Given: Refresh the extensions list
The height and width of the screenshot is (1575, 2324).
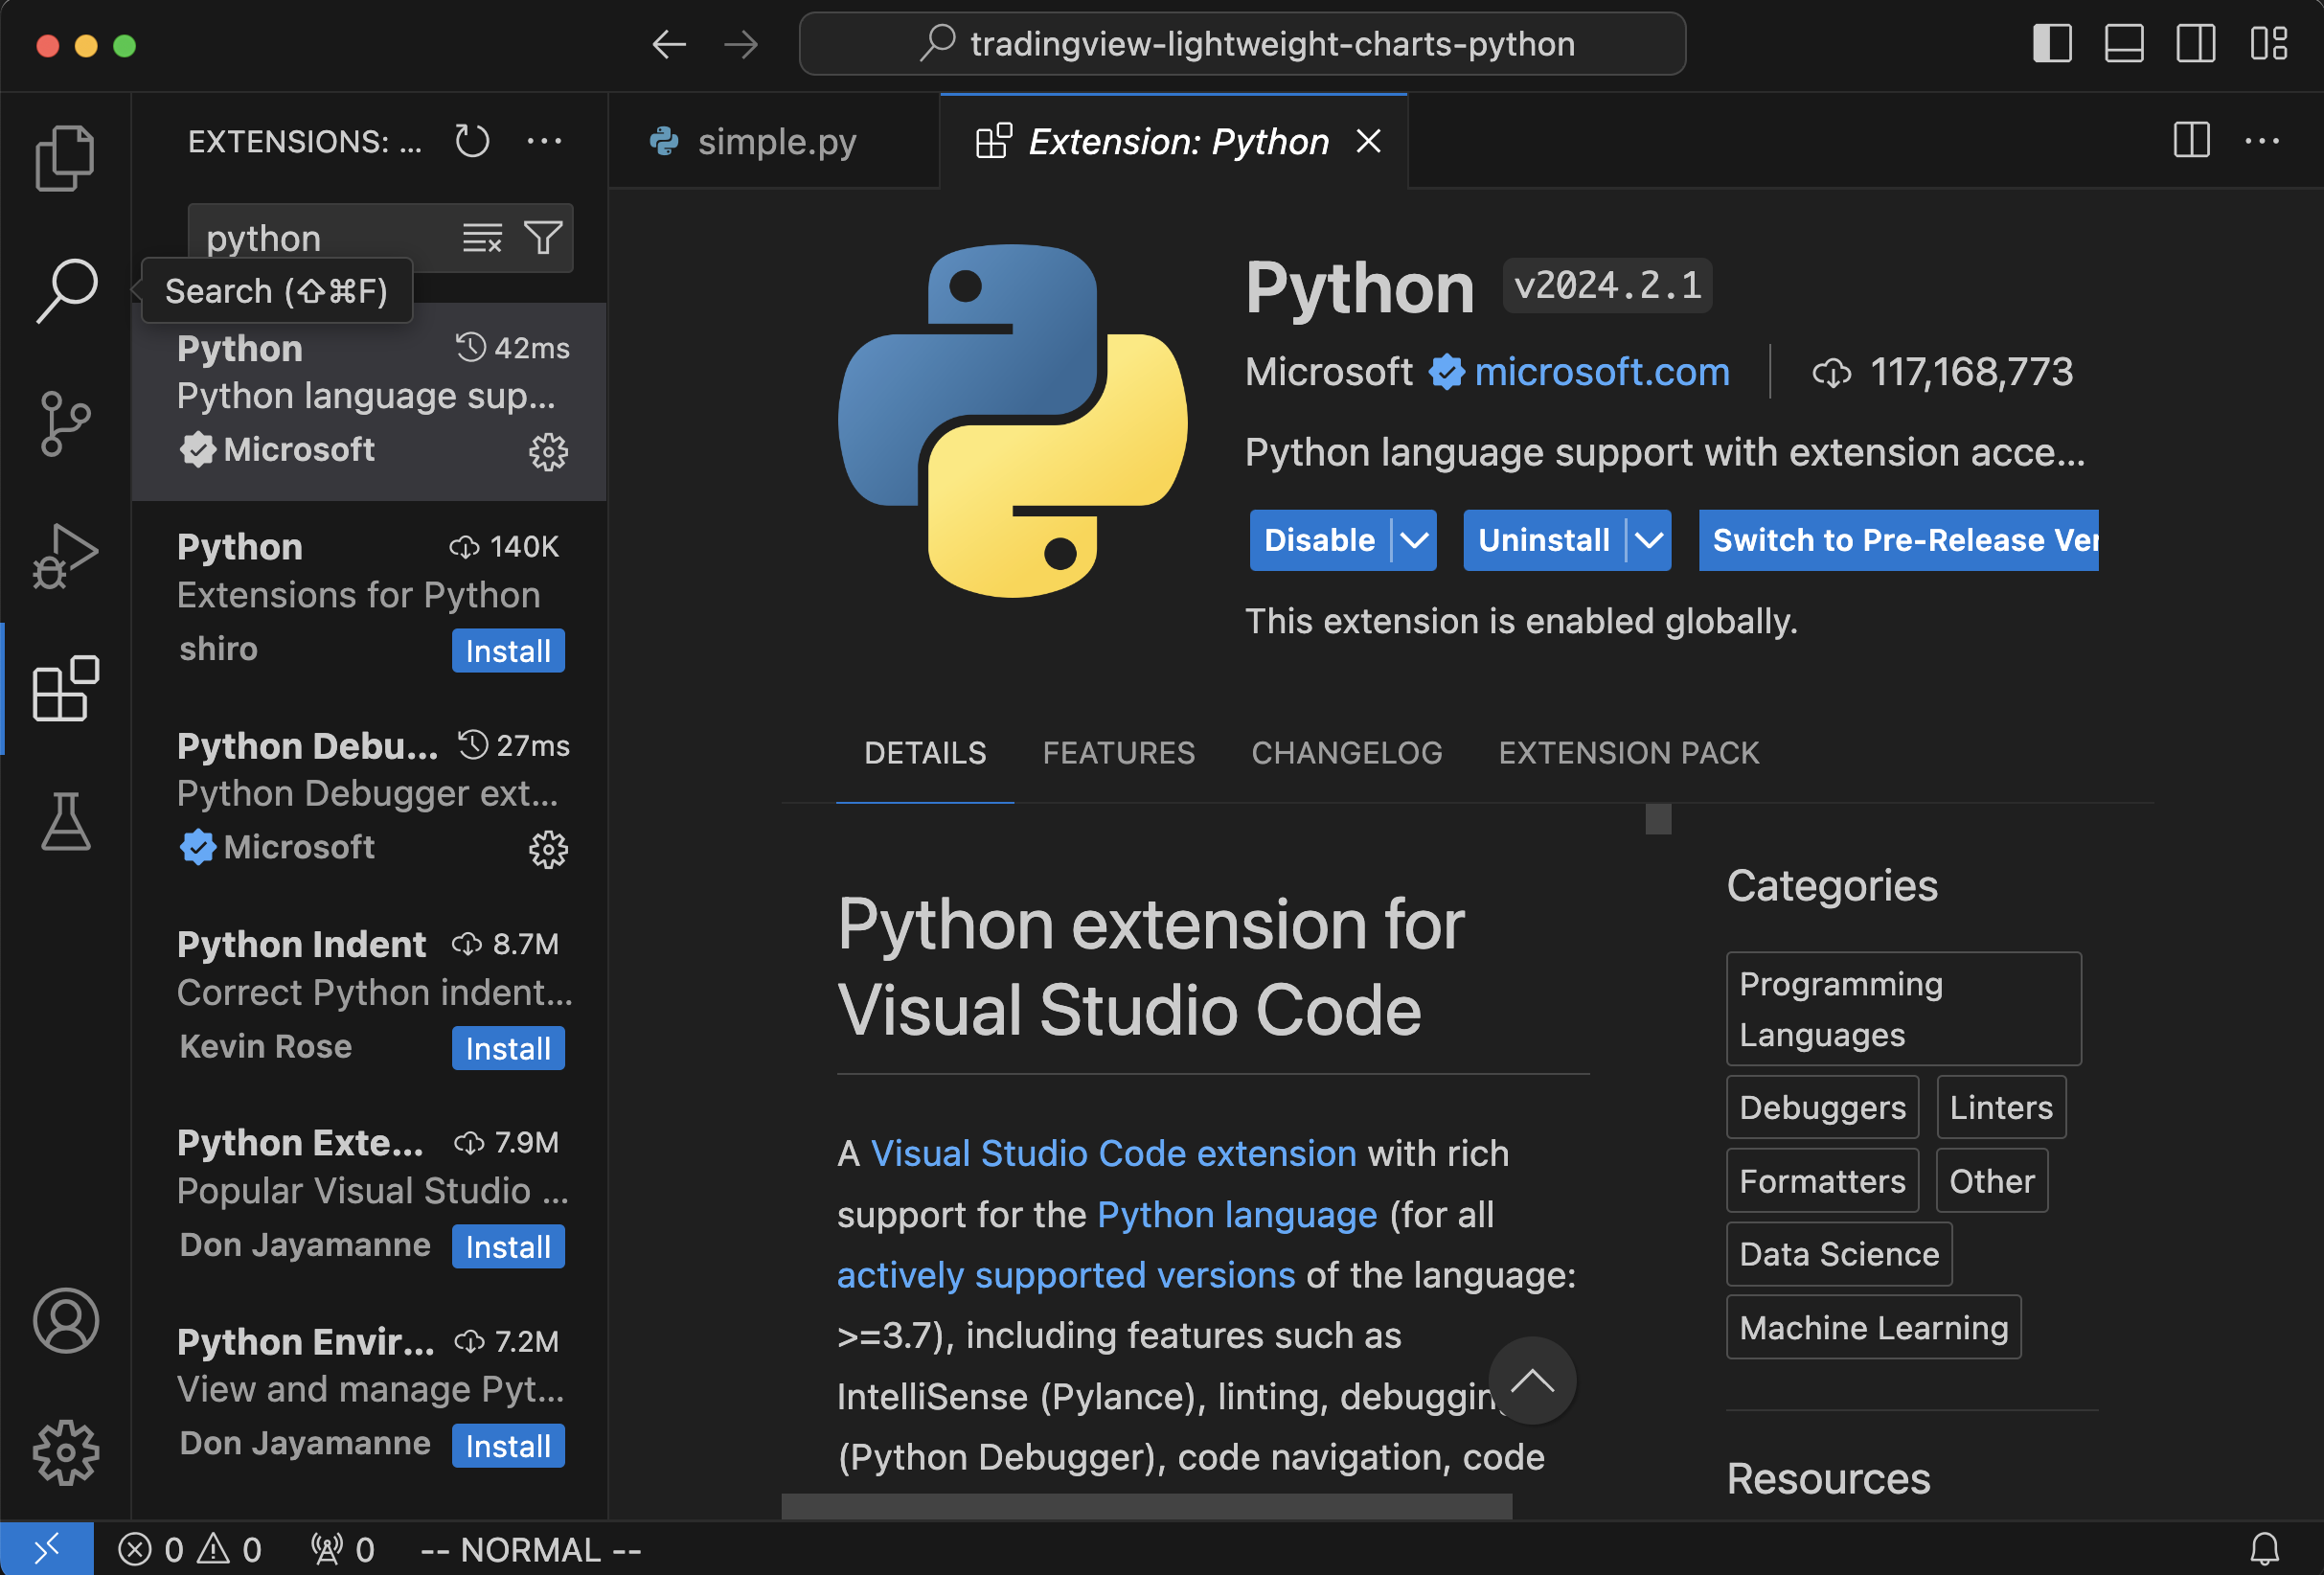Looking at the screenshot, I should pyautogui.click(x=471, y=140).
